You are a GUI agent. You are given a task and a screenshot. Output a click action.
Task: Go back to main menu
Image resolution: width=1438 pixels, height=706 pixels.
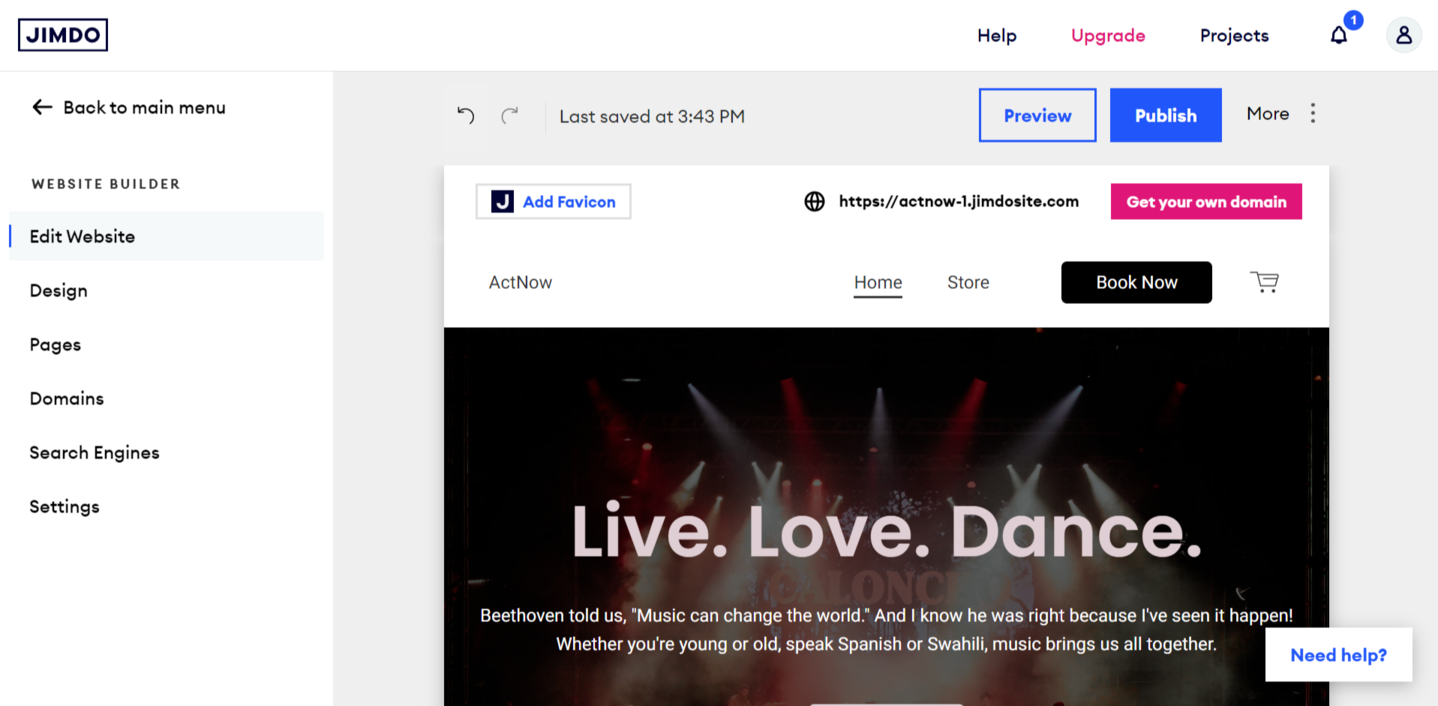[x=129, y=107]
